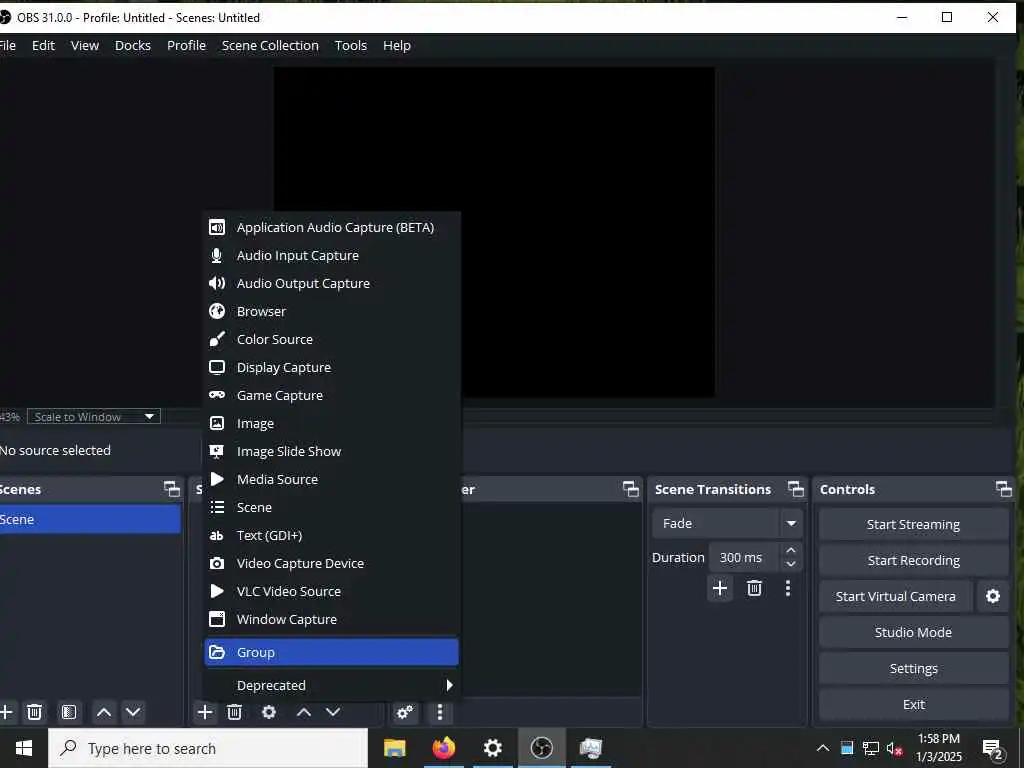Image resolution: width=1024 pixels, height=768 pixels.
Task: Add an Audio Input Capture source
Action: pos(332,255)
